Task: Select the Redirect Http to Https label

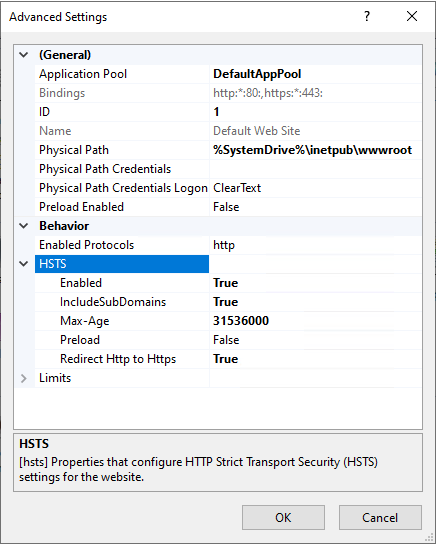Action: pos(118,359)
